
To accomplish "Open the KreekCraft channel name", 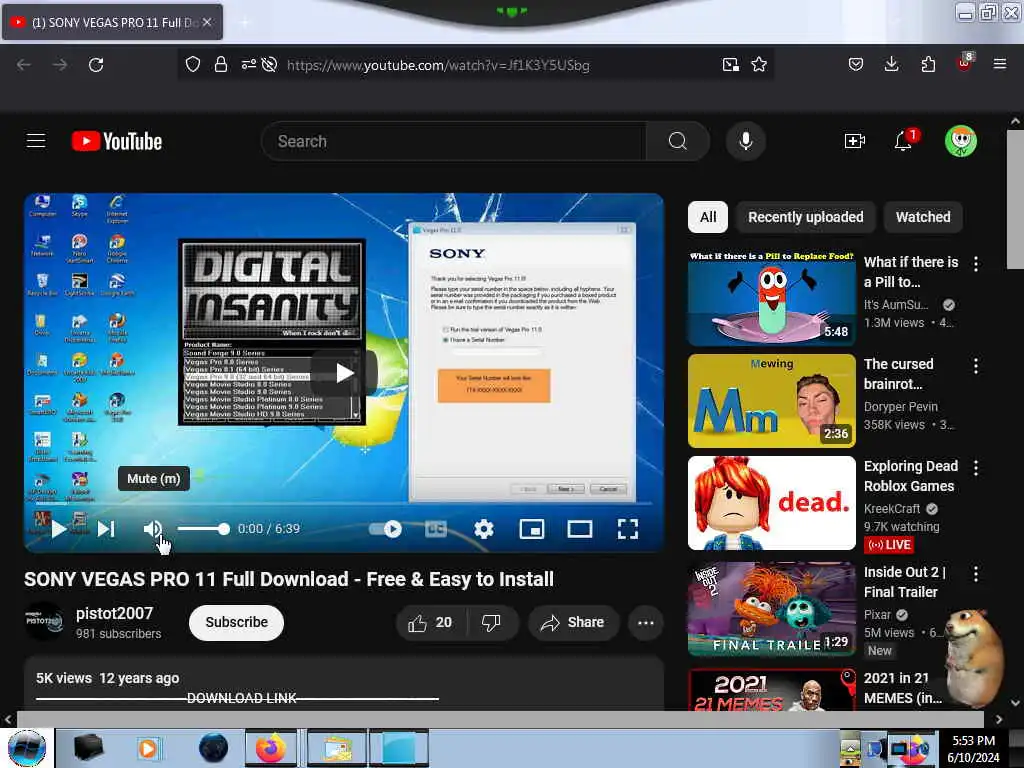I will pyautogui.click(x=892, y=509).
